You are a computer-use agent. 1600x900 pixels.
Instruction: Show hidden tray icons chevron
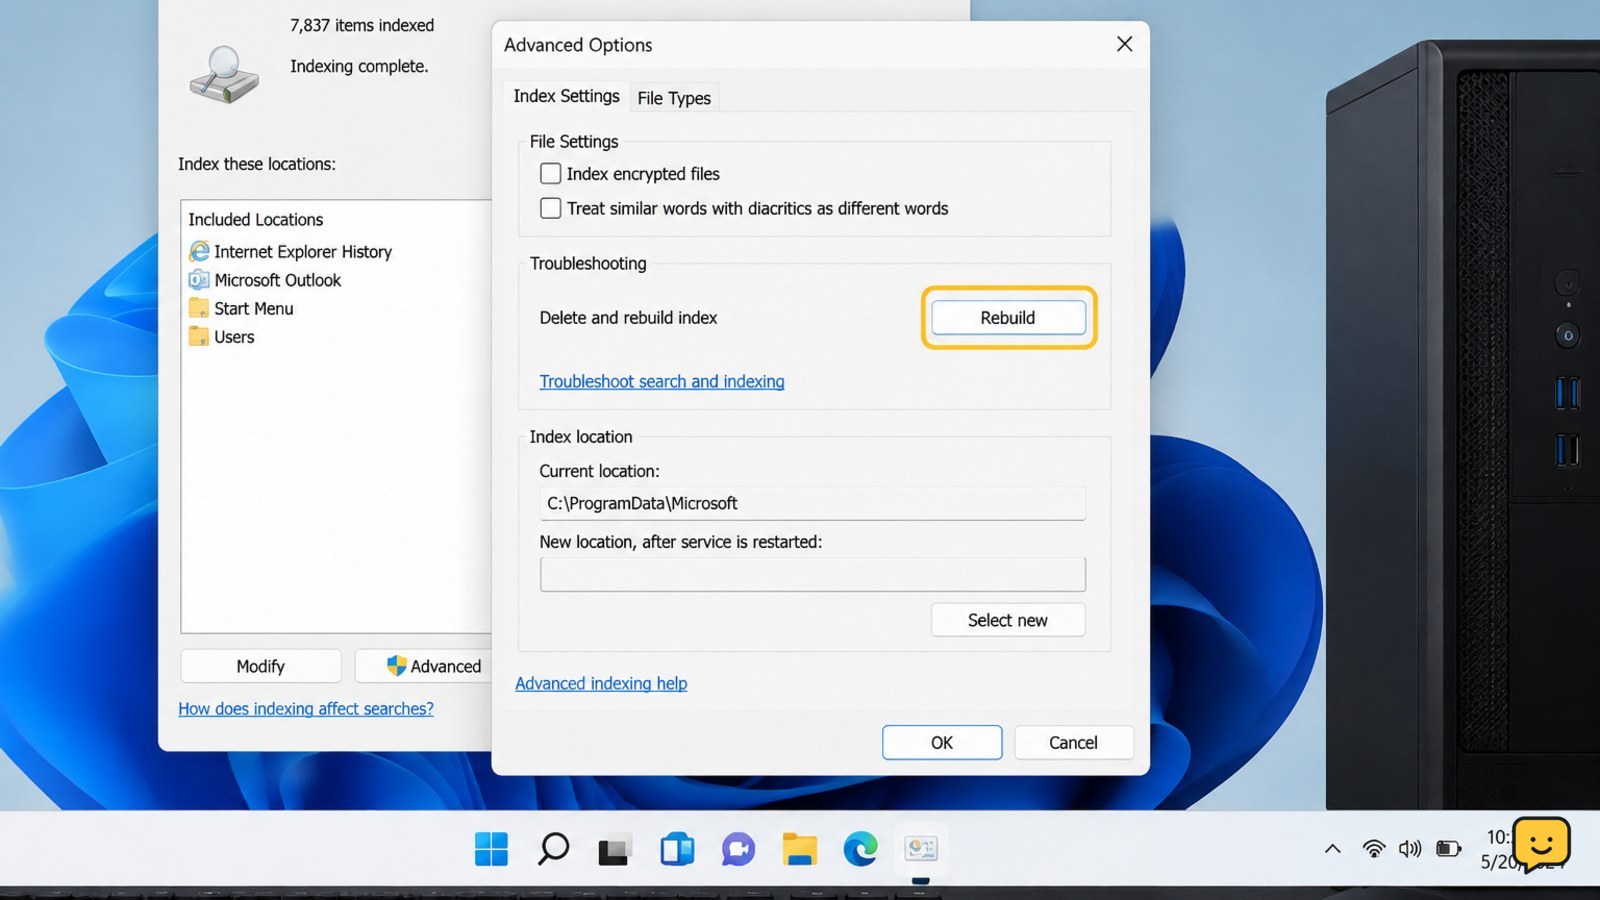[1333, 849]
